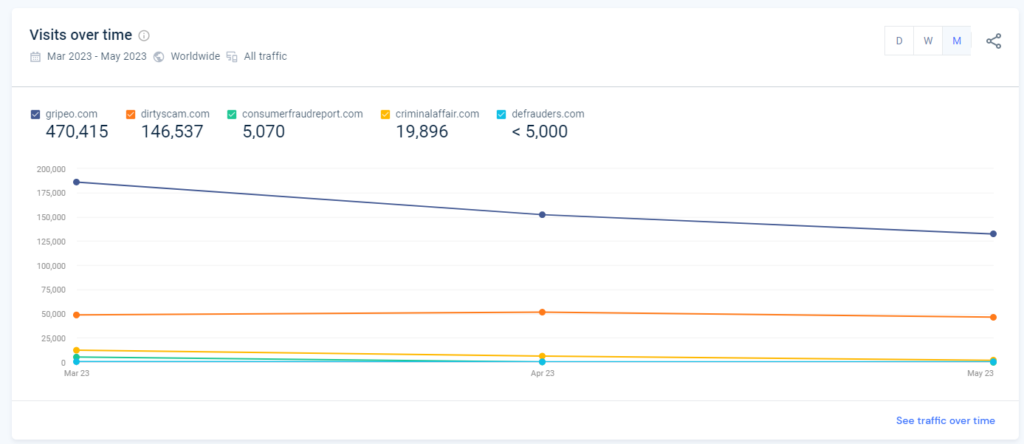1024x444 pixels.
Task: Switch to weekly view with W
Action: pyautogui.click(x=928, y=41)
